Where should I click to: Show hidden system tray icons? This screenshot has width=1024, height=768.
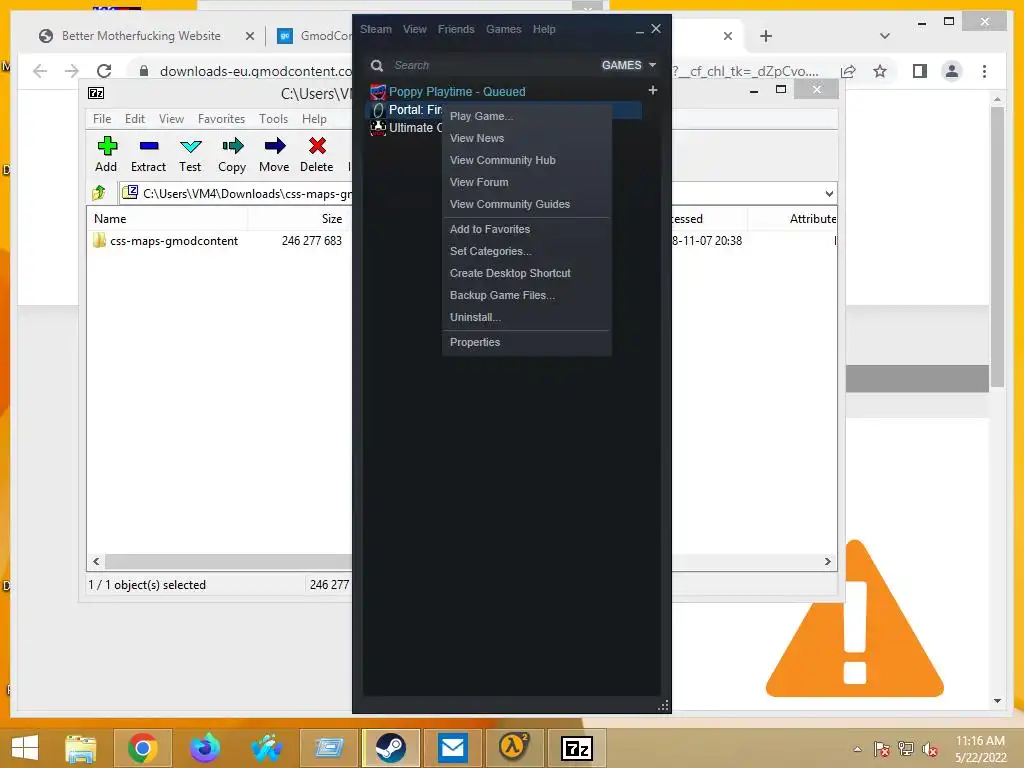(857, 749)
